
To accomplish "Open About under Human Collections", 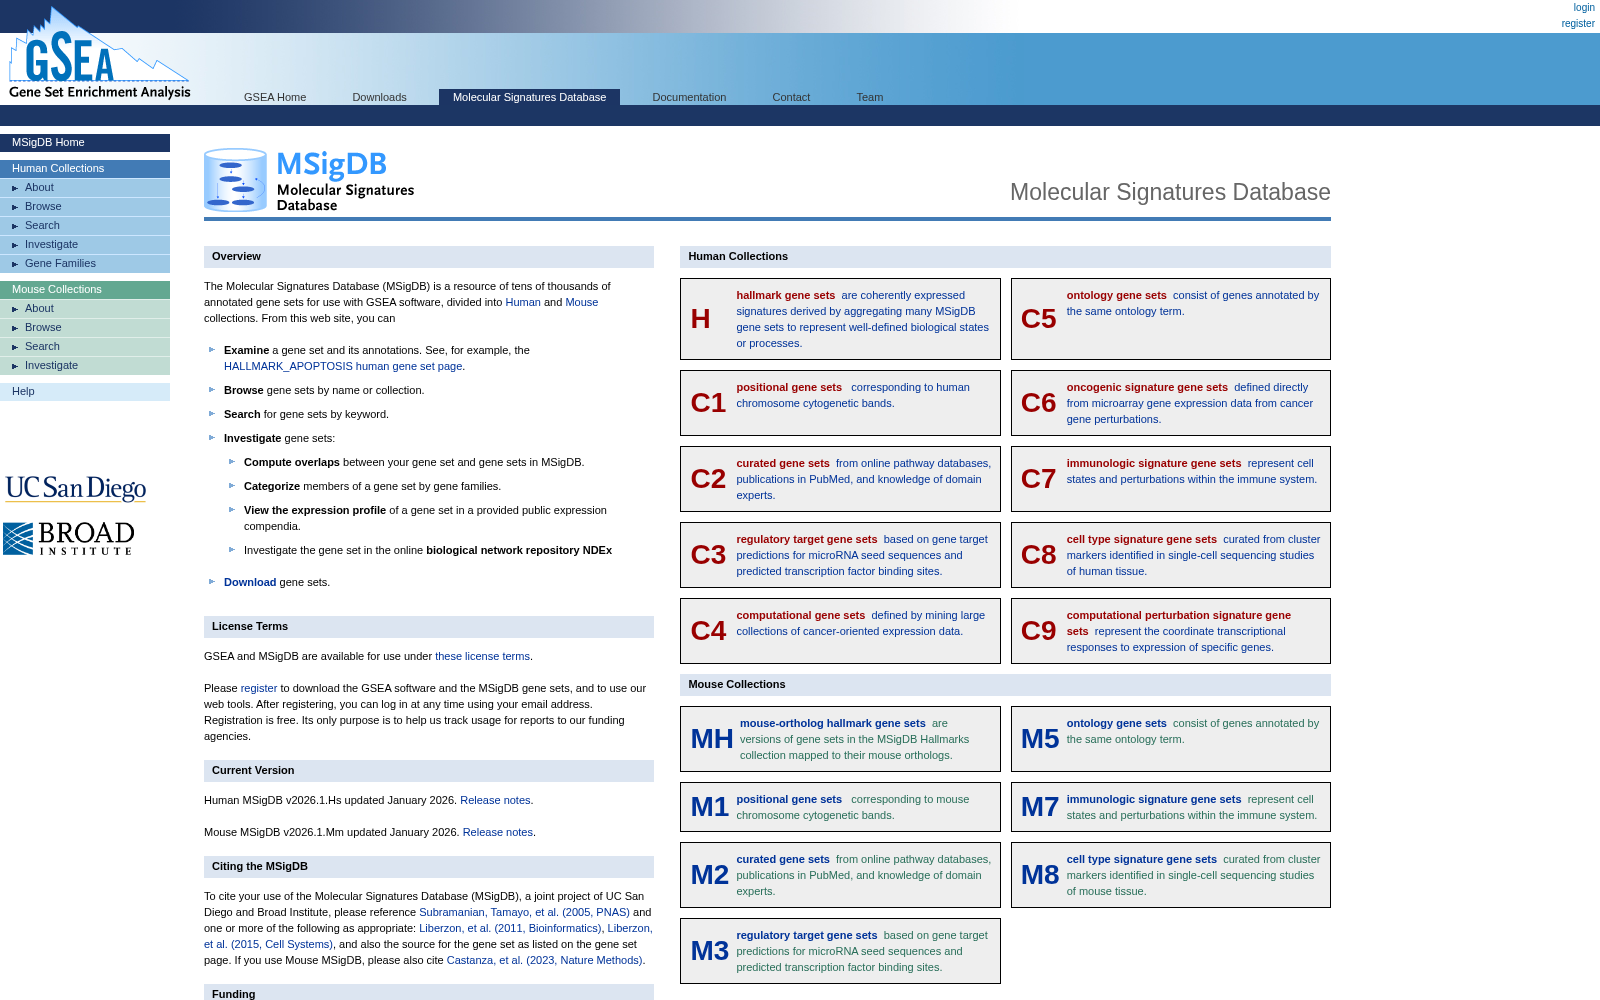I will click(85, 188).
